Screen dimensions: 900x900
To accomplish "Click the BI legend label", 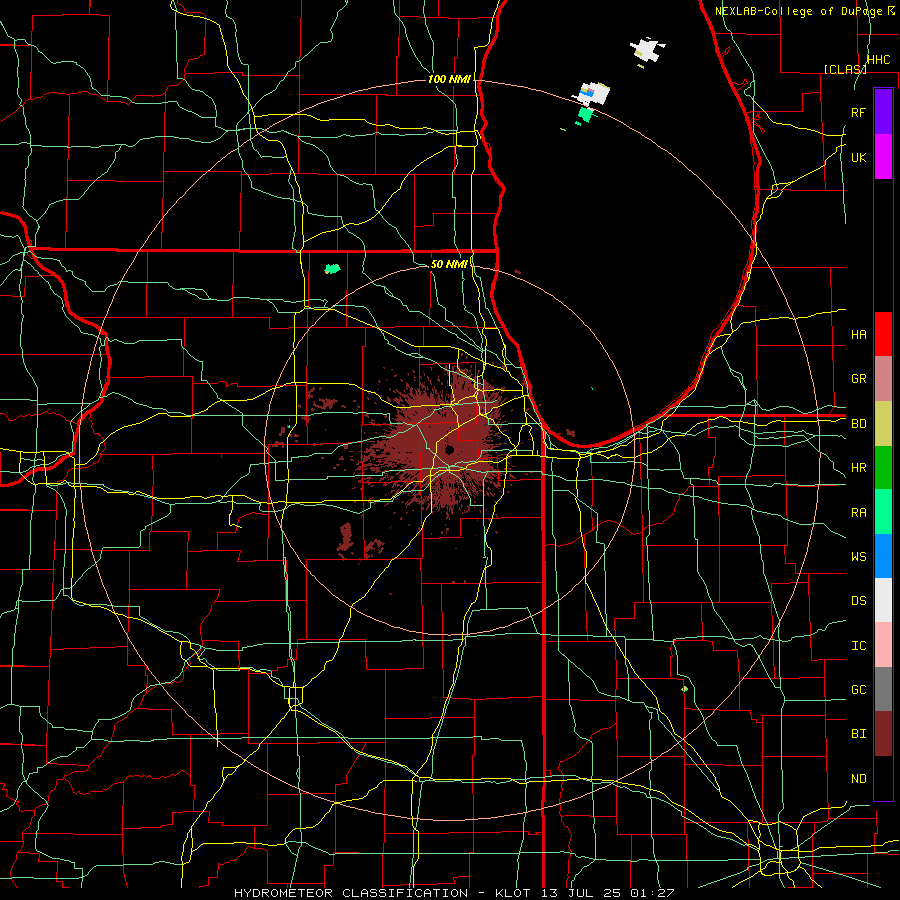I will coord(858,734).
